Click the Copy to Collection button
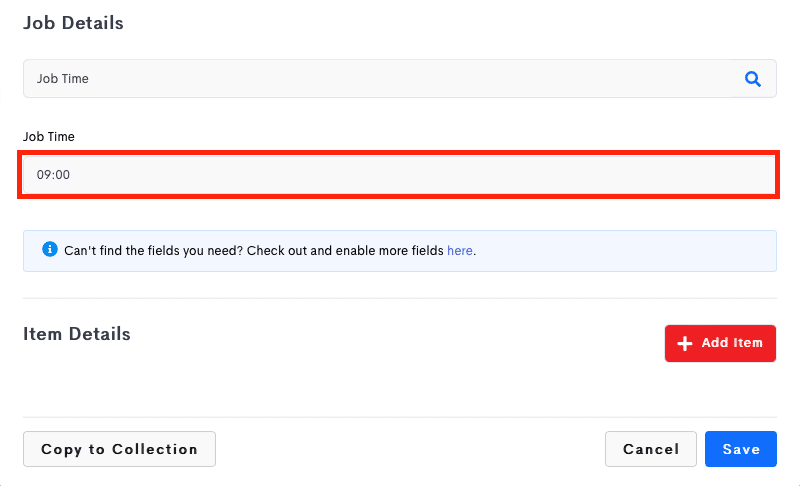800x486 pixels. click(119, 449)
